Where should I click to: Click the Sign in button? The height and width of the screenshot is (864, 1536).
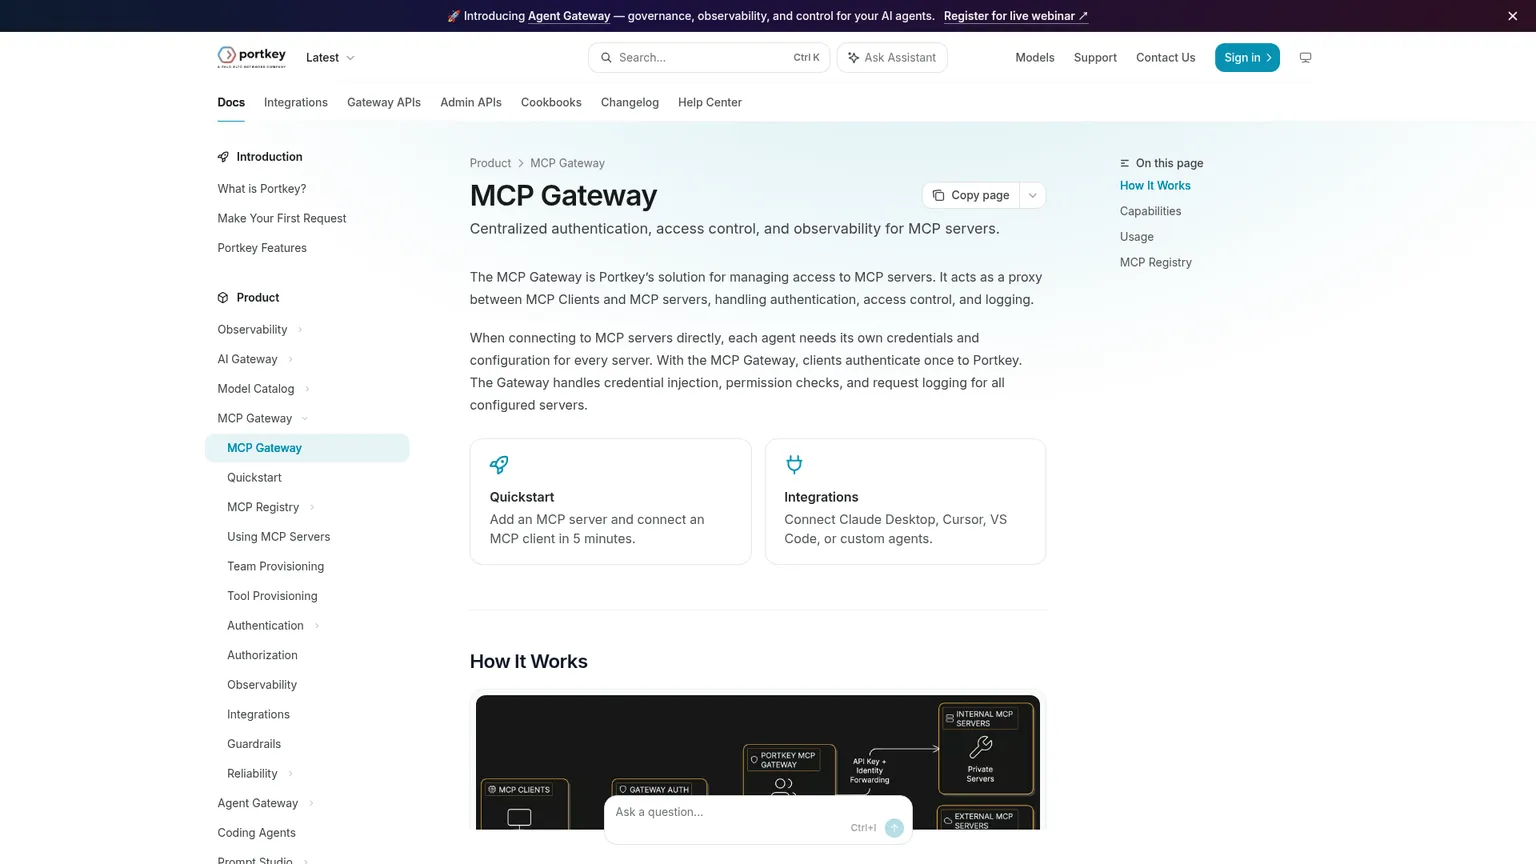1247,58
